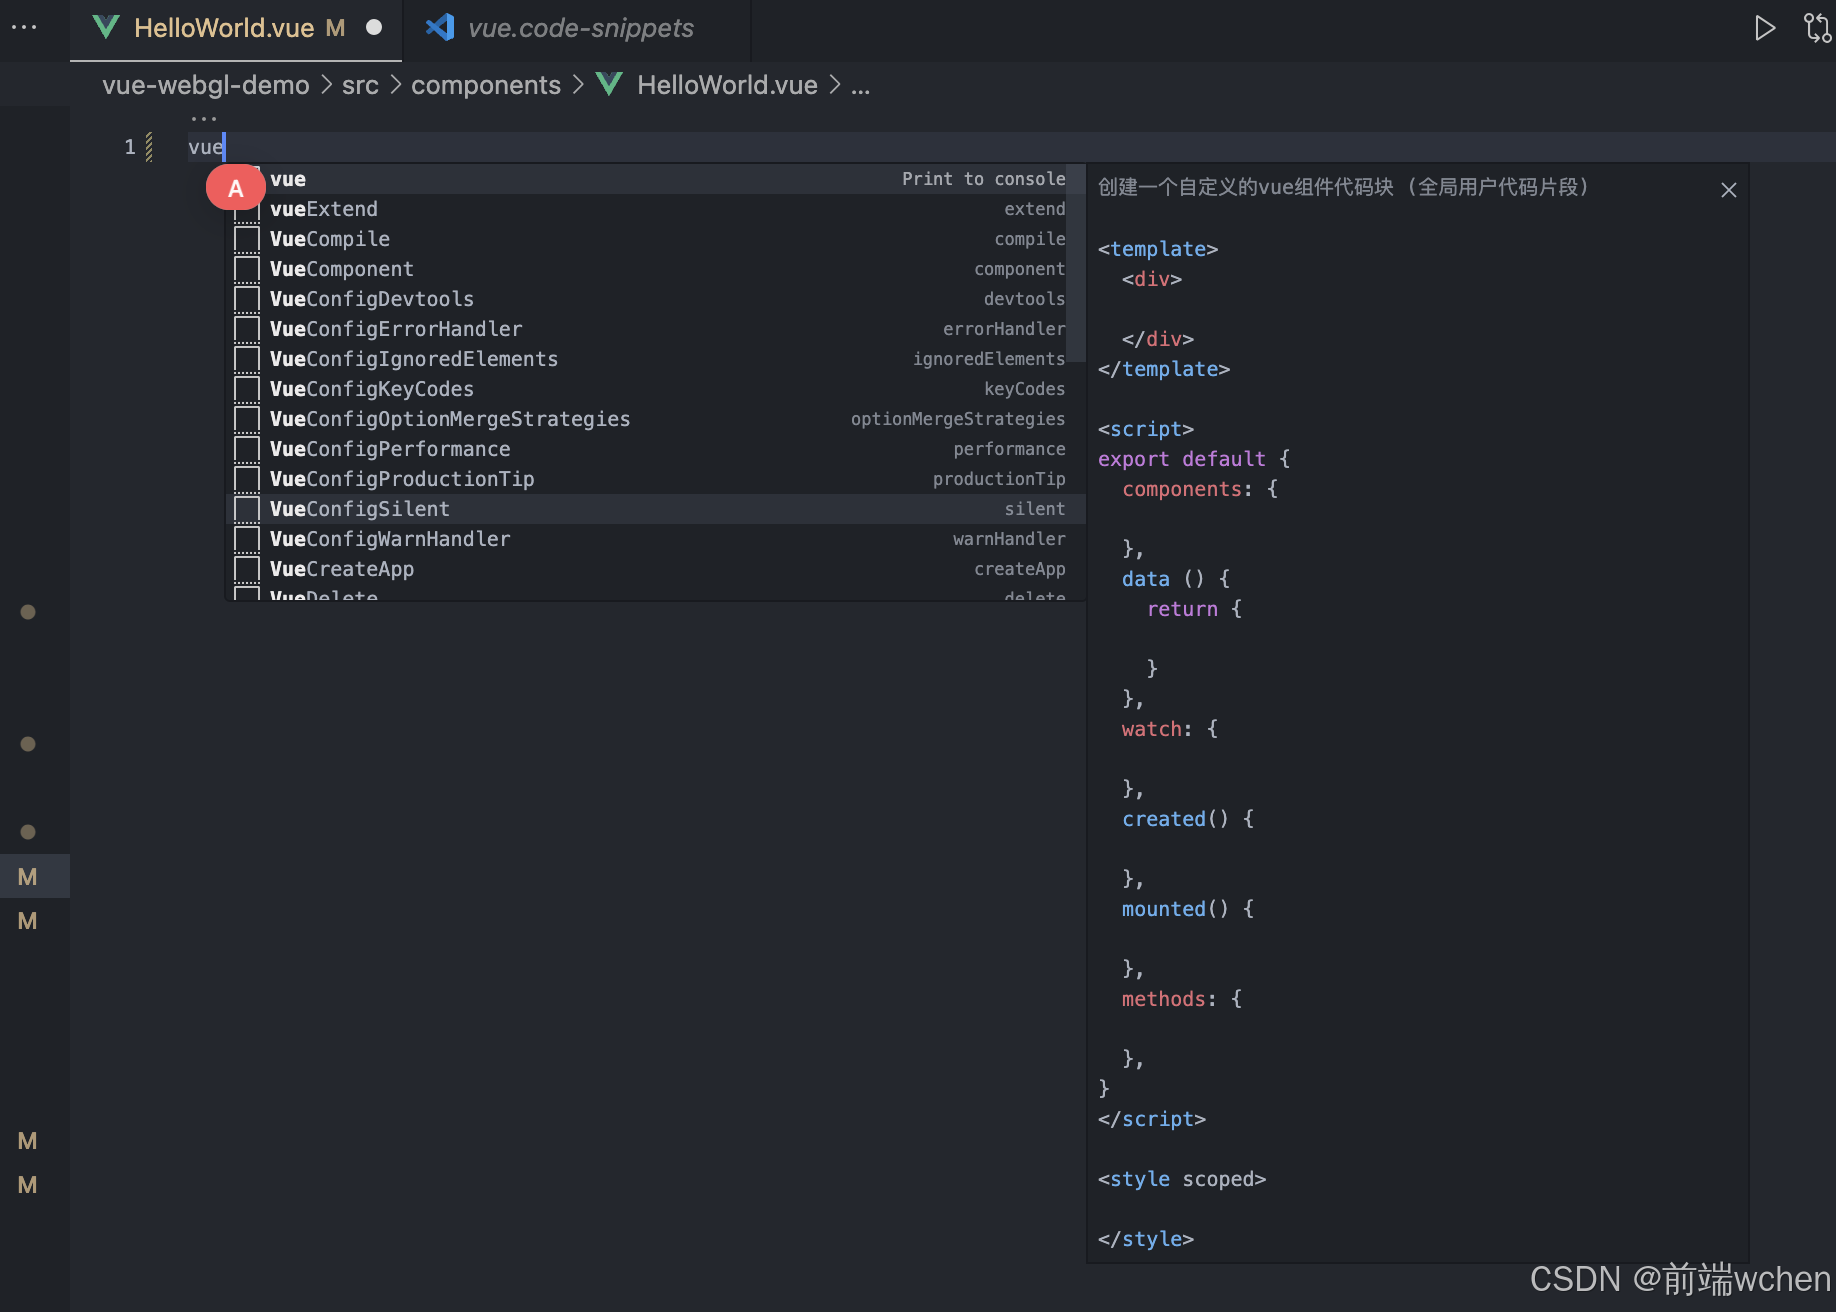The width and height of the screenshot is (1836, 1312).
Task: Click HelloWorld.vue in the breadcrumb path
Action: coord(727,85)
